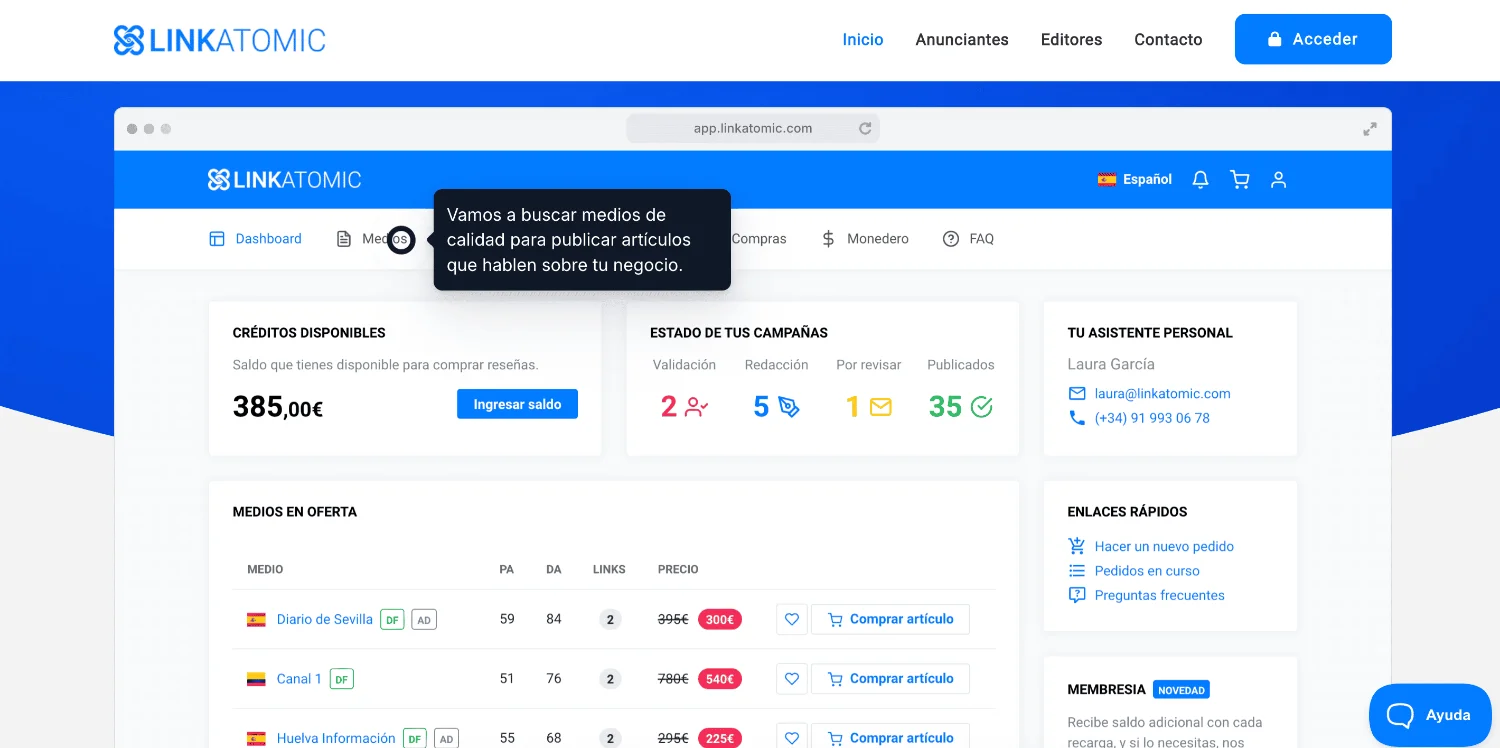The width and height of the screenshot is (1500, 748).
Task: Click the Publicados checkmark icon
Action: [982, 407]
